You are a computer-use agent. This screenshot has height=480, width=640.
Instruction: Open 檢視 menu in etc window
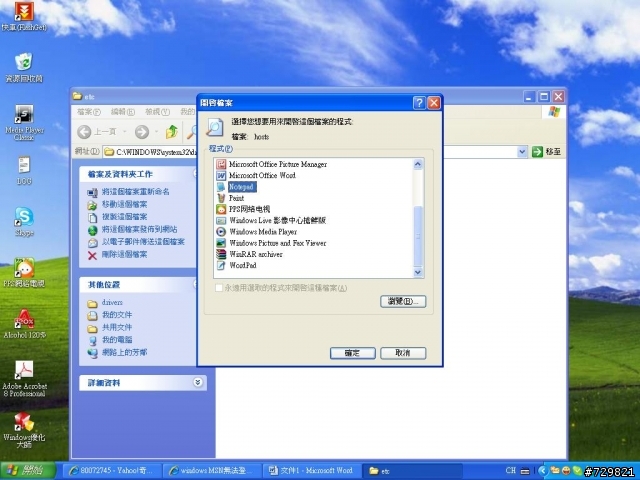[158, 112]
